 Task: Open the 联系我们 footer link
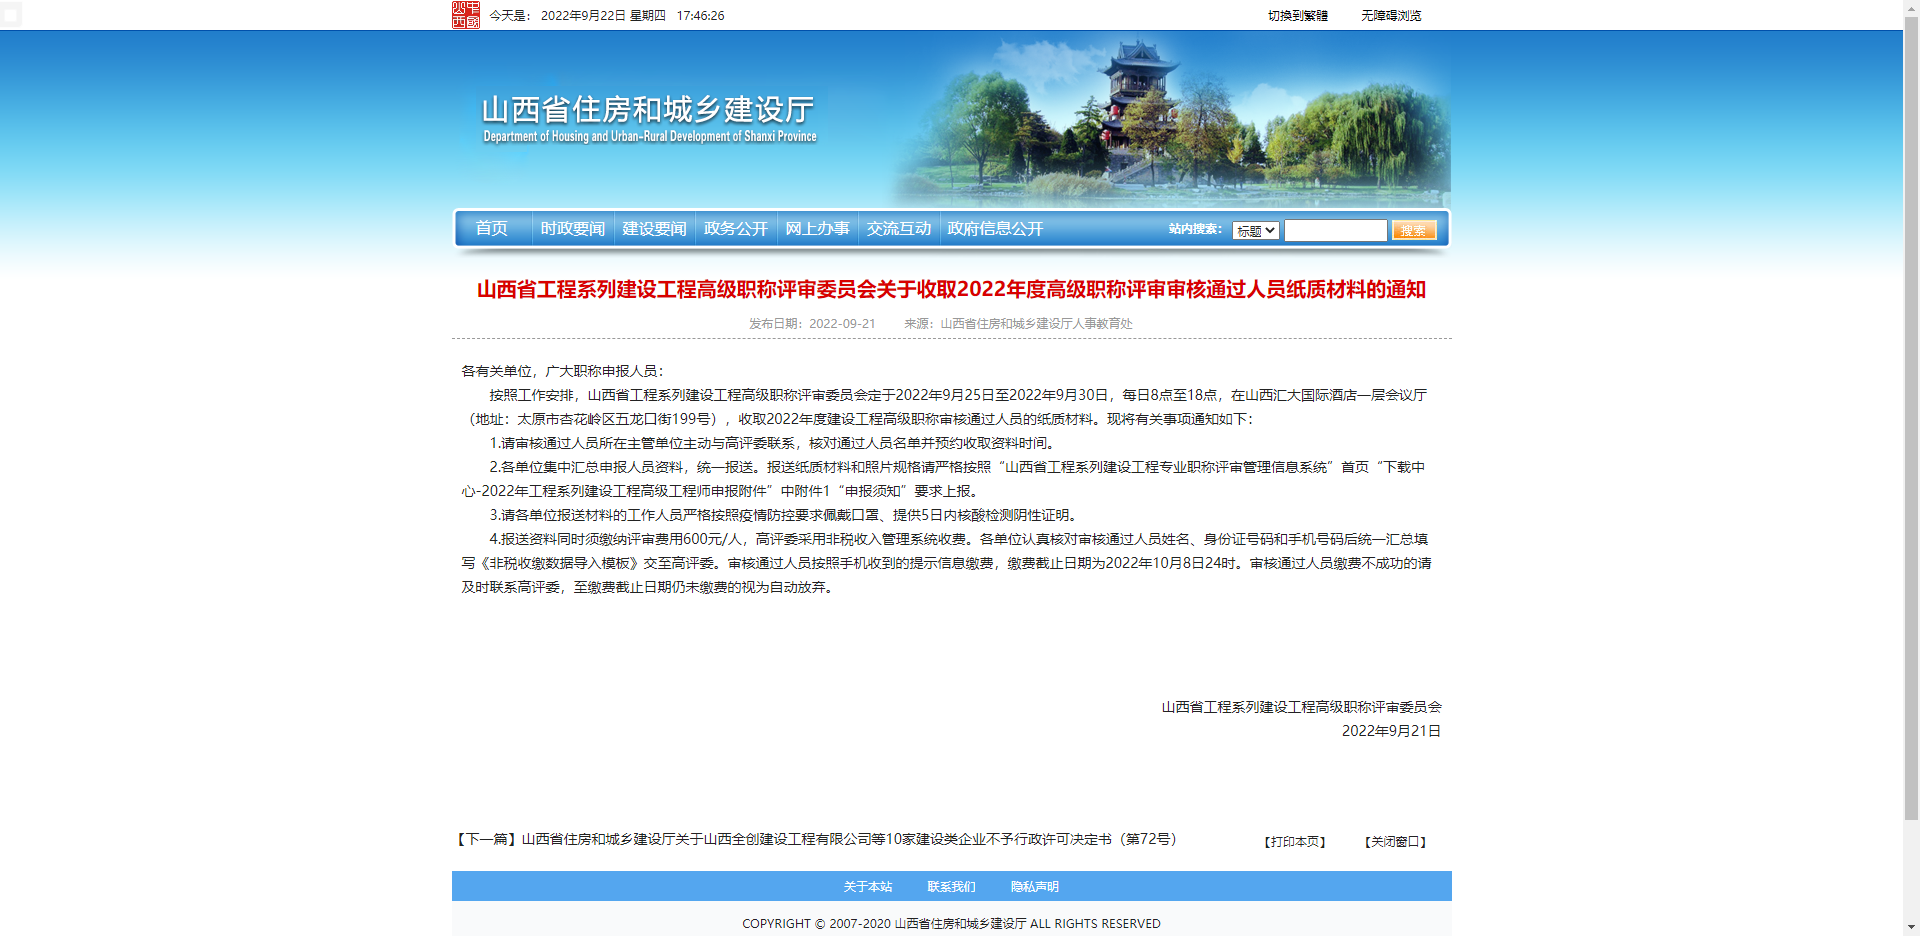[951, 887]
